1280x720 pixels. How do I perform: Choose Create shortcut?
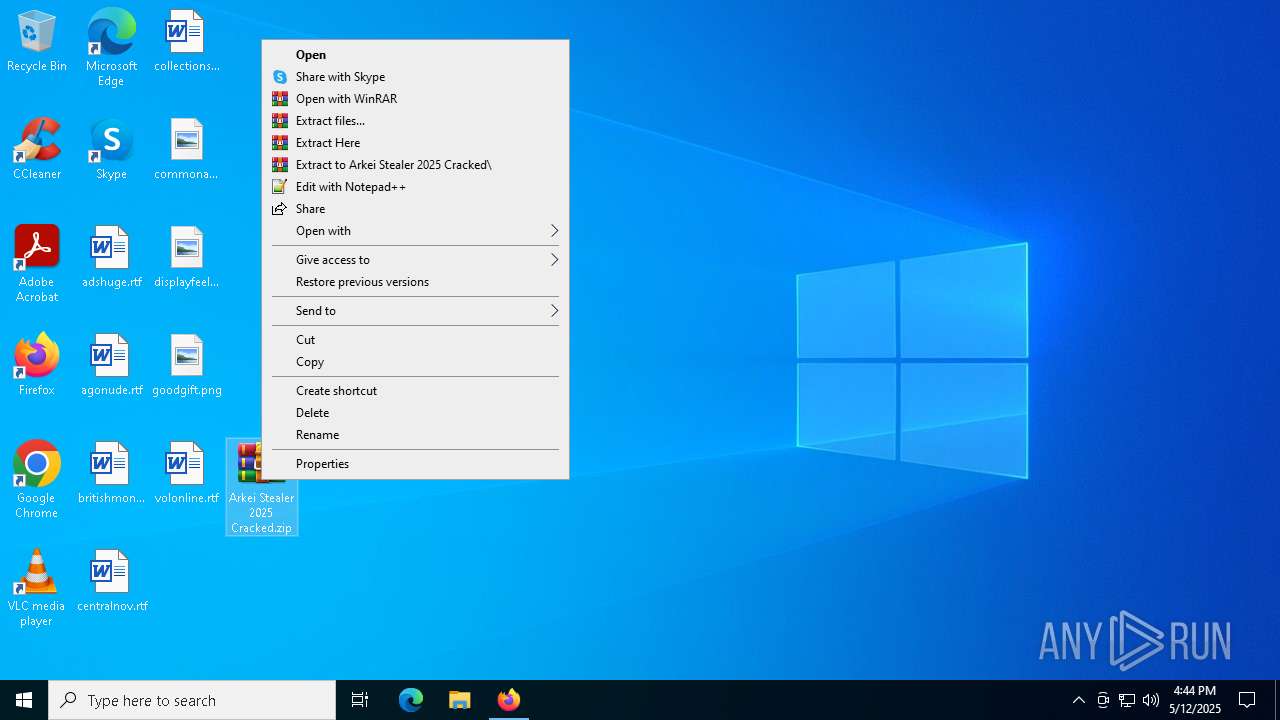[415, 391]
